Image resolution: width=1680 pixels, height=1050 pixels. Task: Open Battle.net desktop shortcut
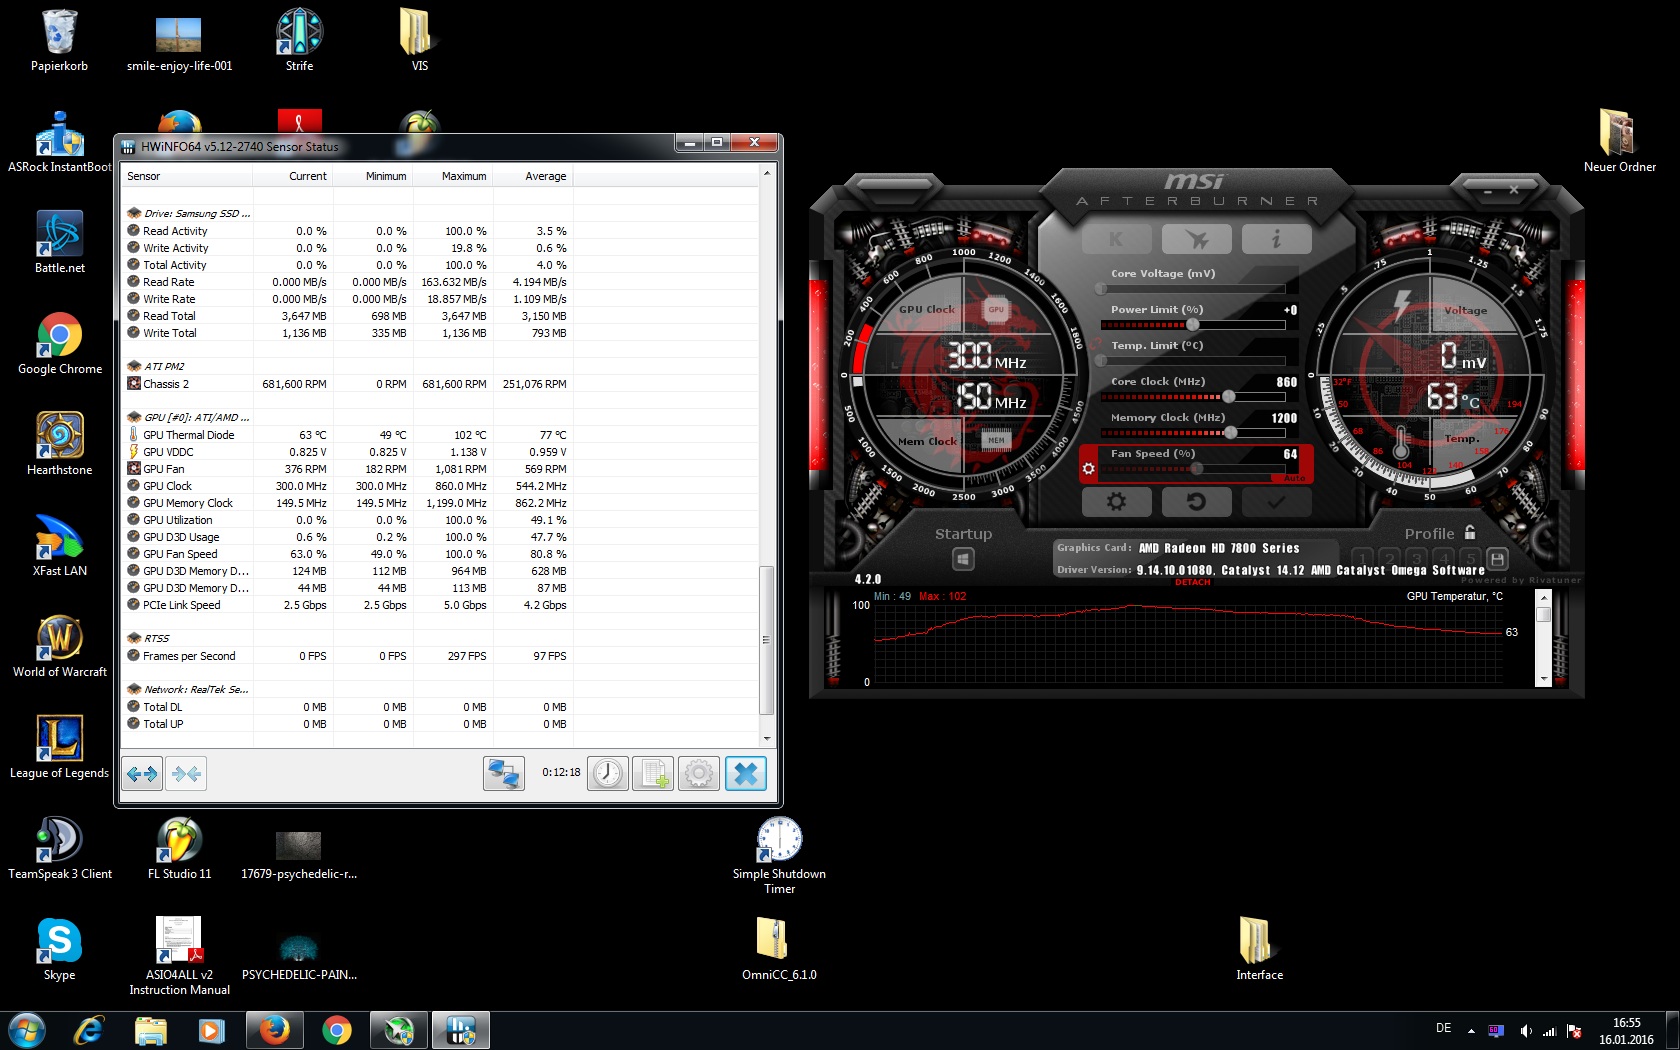click(x=60, y=242)
